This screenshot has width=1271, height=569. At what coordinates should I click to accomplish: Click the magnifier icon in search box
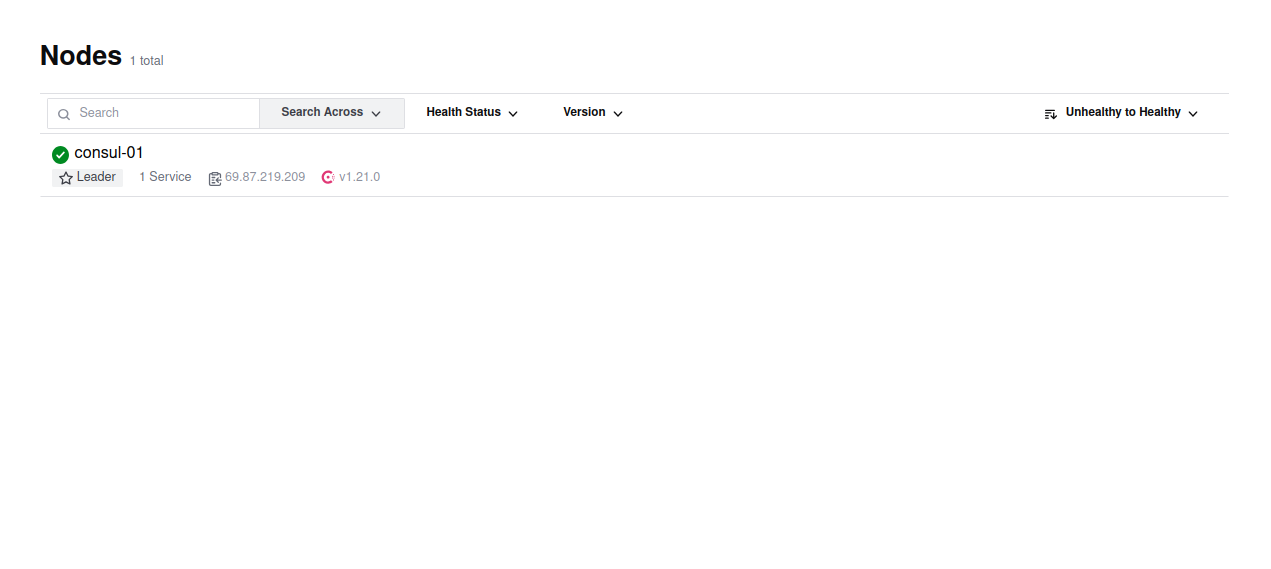coord(64,114)
